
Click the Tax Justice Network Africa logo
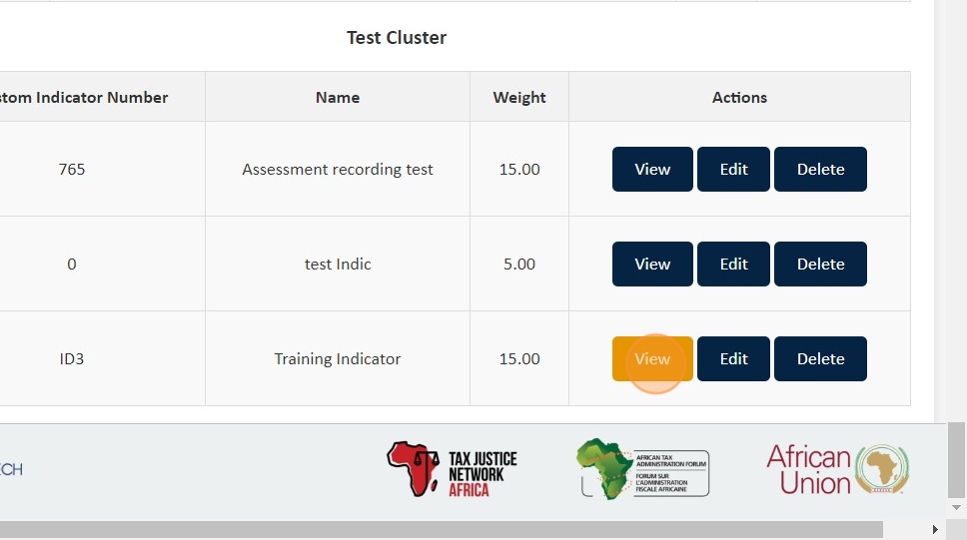coord(452,470)
